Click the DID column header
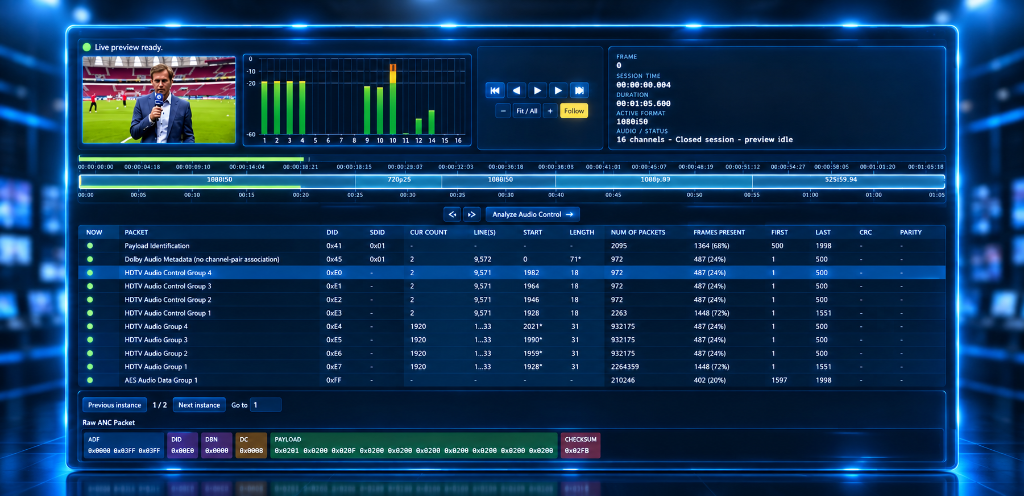 (332, 232)
